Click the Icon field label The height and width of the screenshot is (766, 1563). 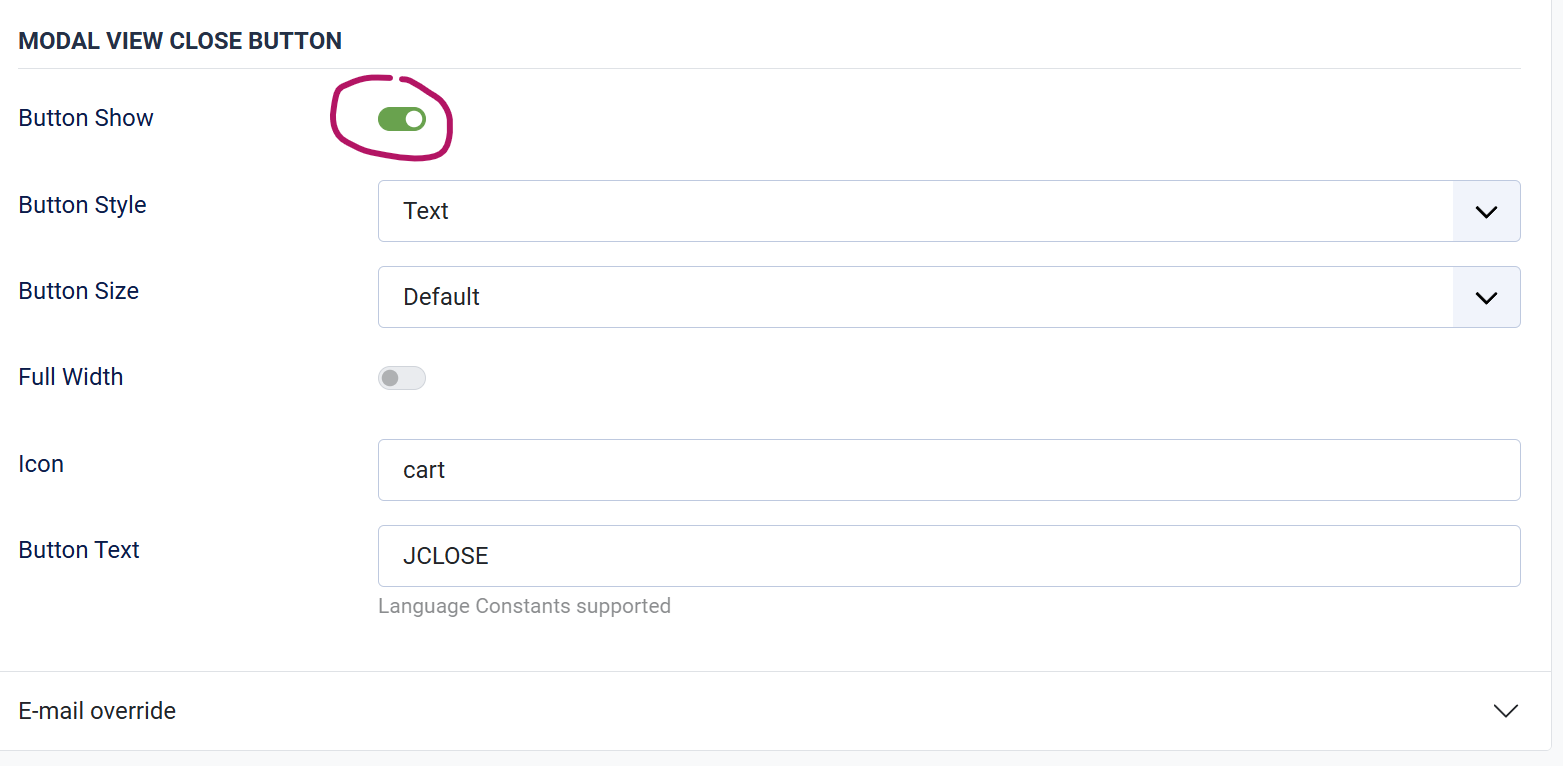(41, 464)
